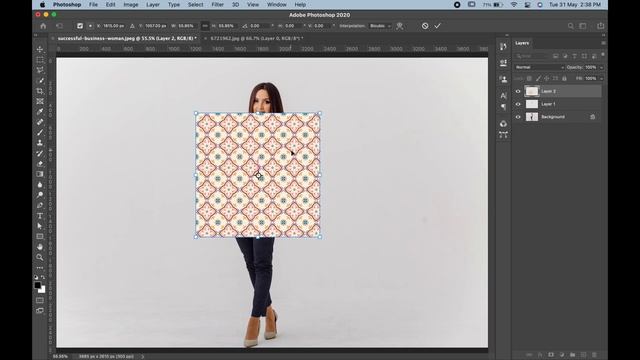Screen dimensions: 640x360
Task: Toggle lock all padlock icon
Action: [x=564, y=78]
